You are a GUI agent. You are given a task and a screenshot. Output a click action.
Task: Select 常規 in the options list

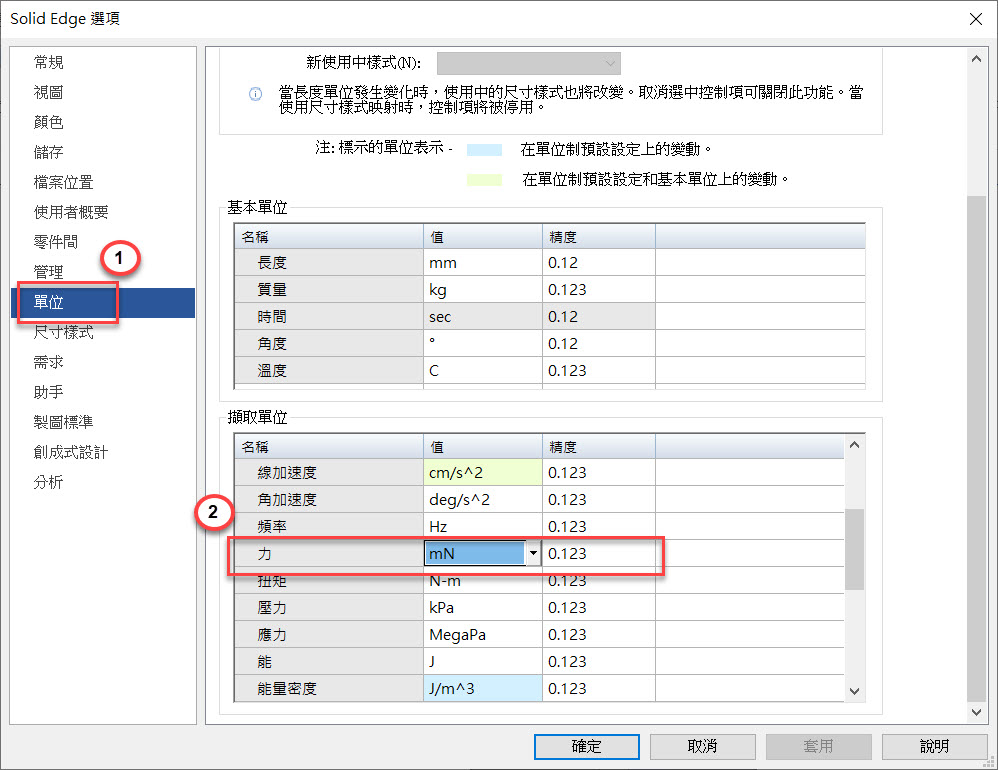pos(48,62)
